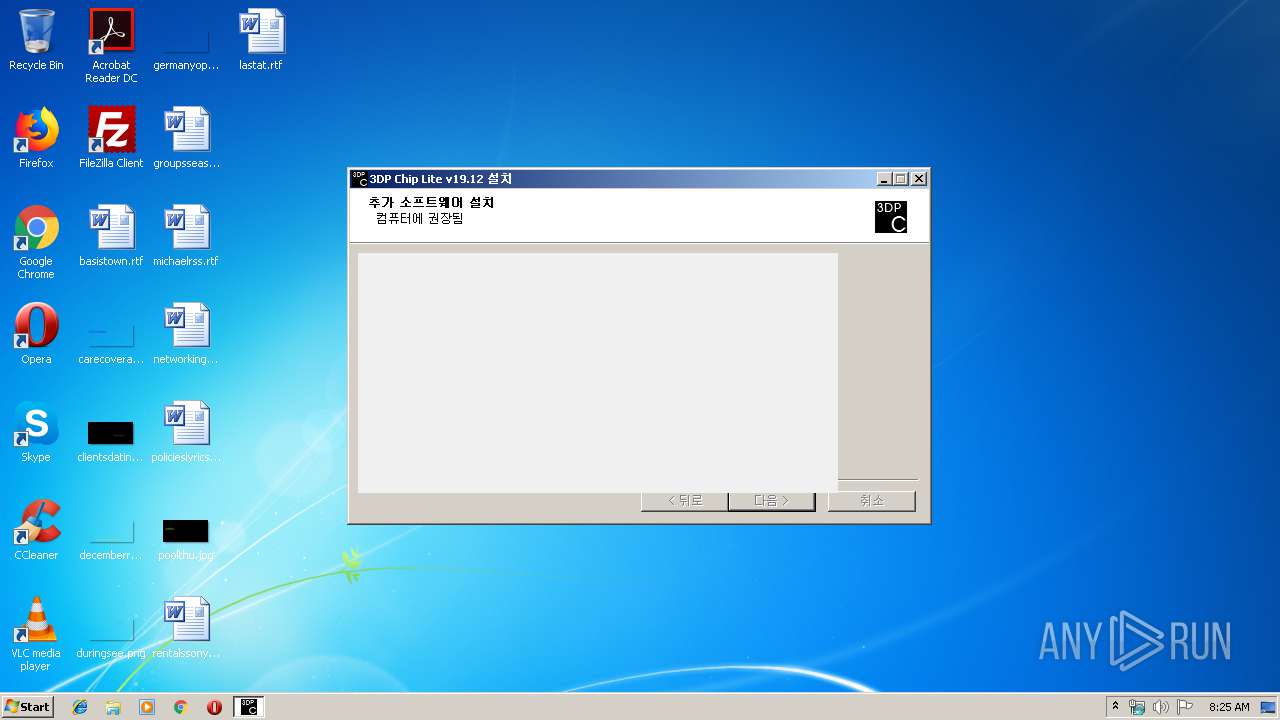Image resolution: width=1280 pixels, height=720 pixels.
Task: Click the blank additional software panel
Action: [598, 372]
